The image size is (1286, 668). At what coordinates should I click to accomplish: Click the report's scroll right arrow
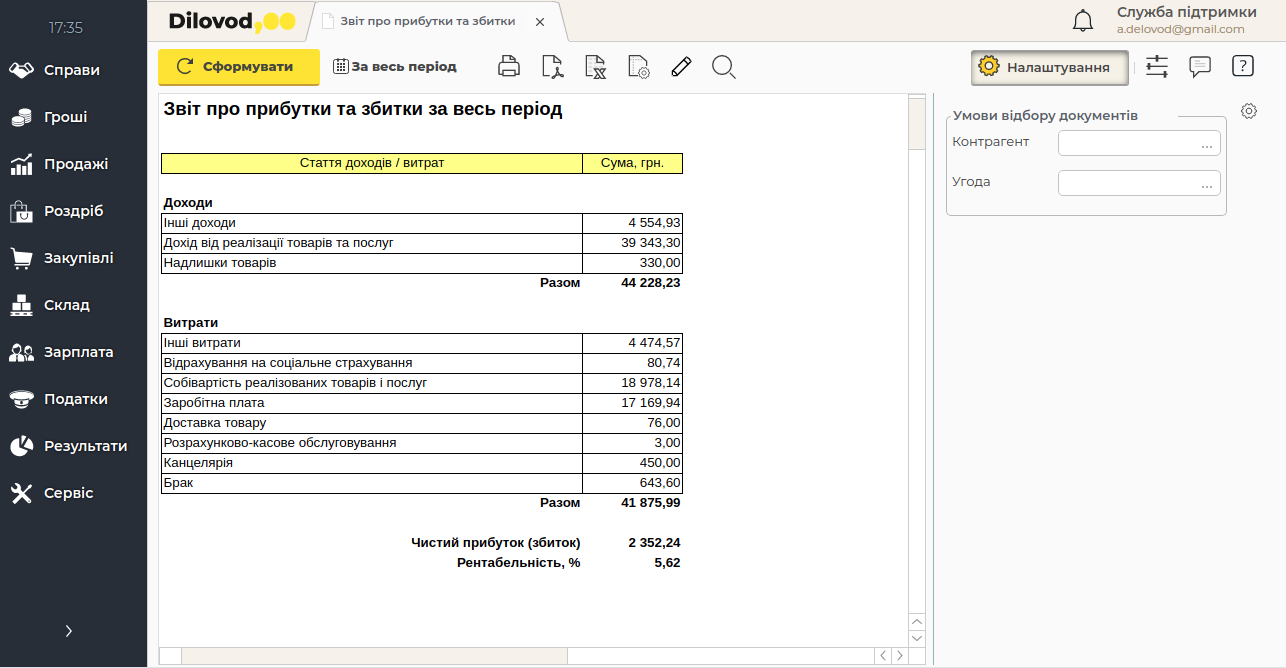899,655
